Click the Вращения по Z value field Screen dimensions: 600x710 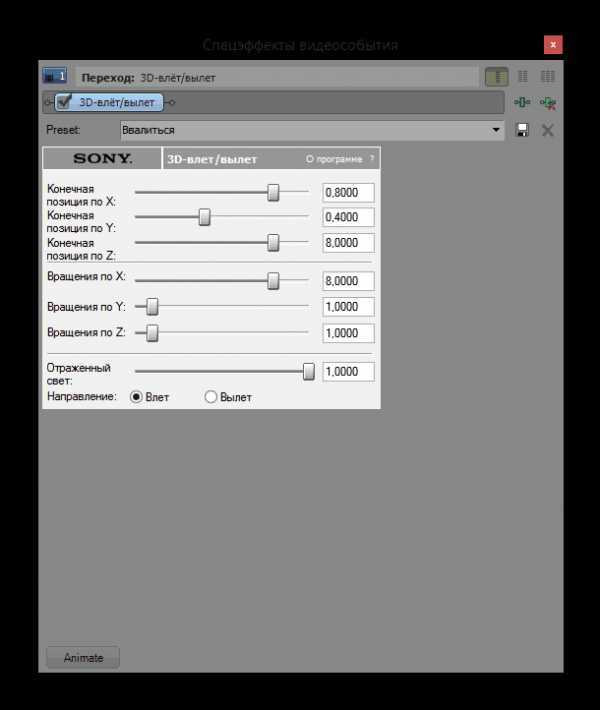(x=348, y=333)
